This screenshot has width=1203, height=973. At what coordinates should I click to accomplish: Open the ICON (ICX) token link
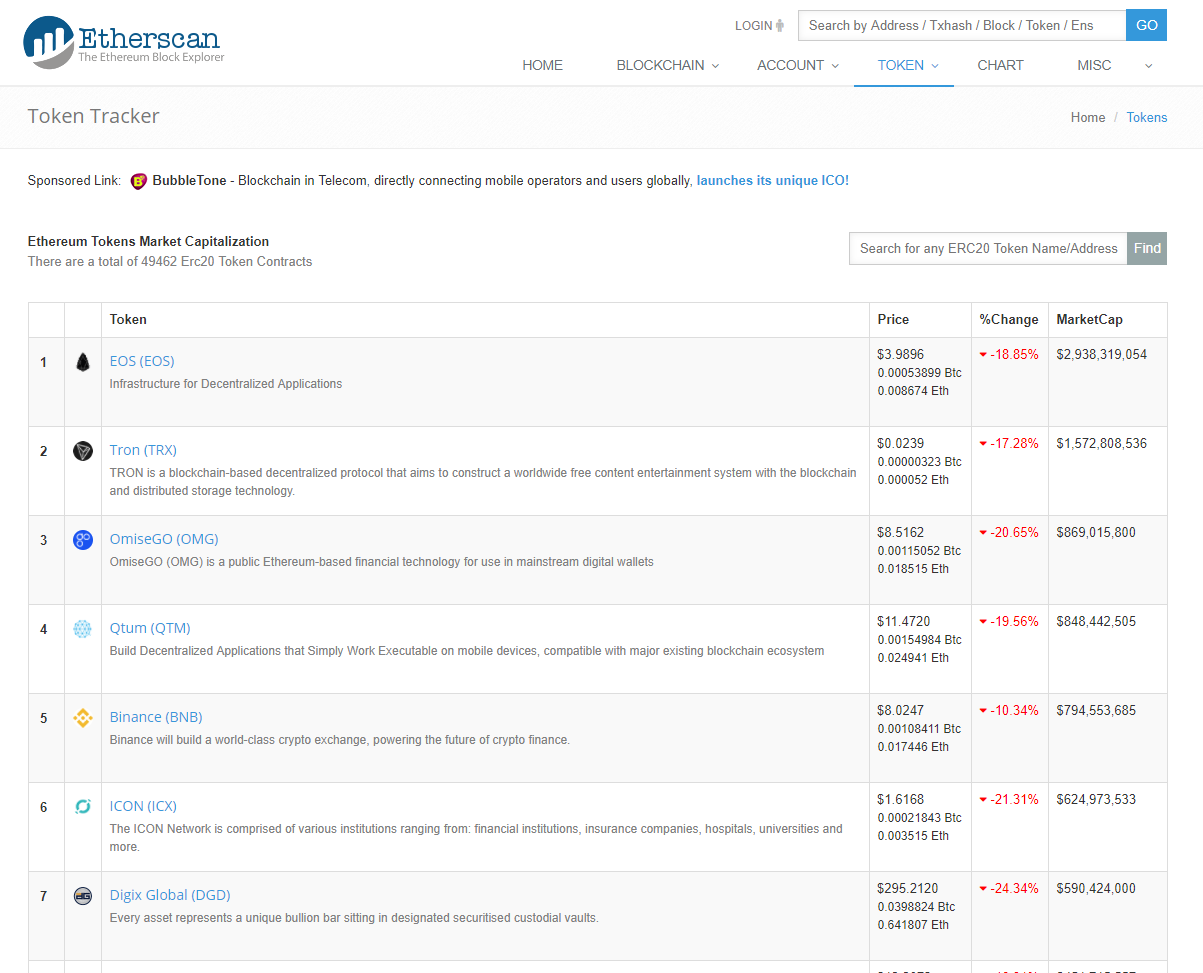point(143,806)
